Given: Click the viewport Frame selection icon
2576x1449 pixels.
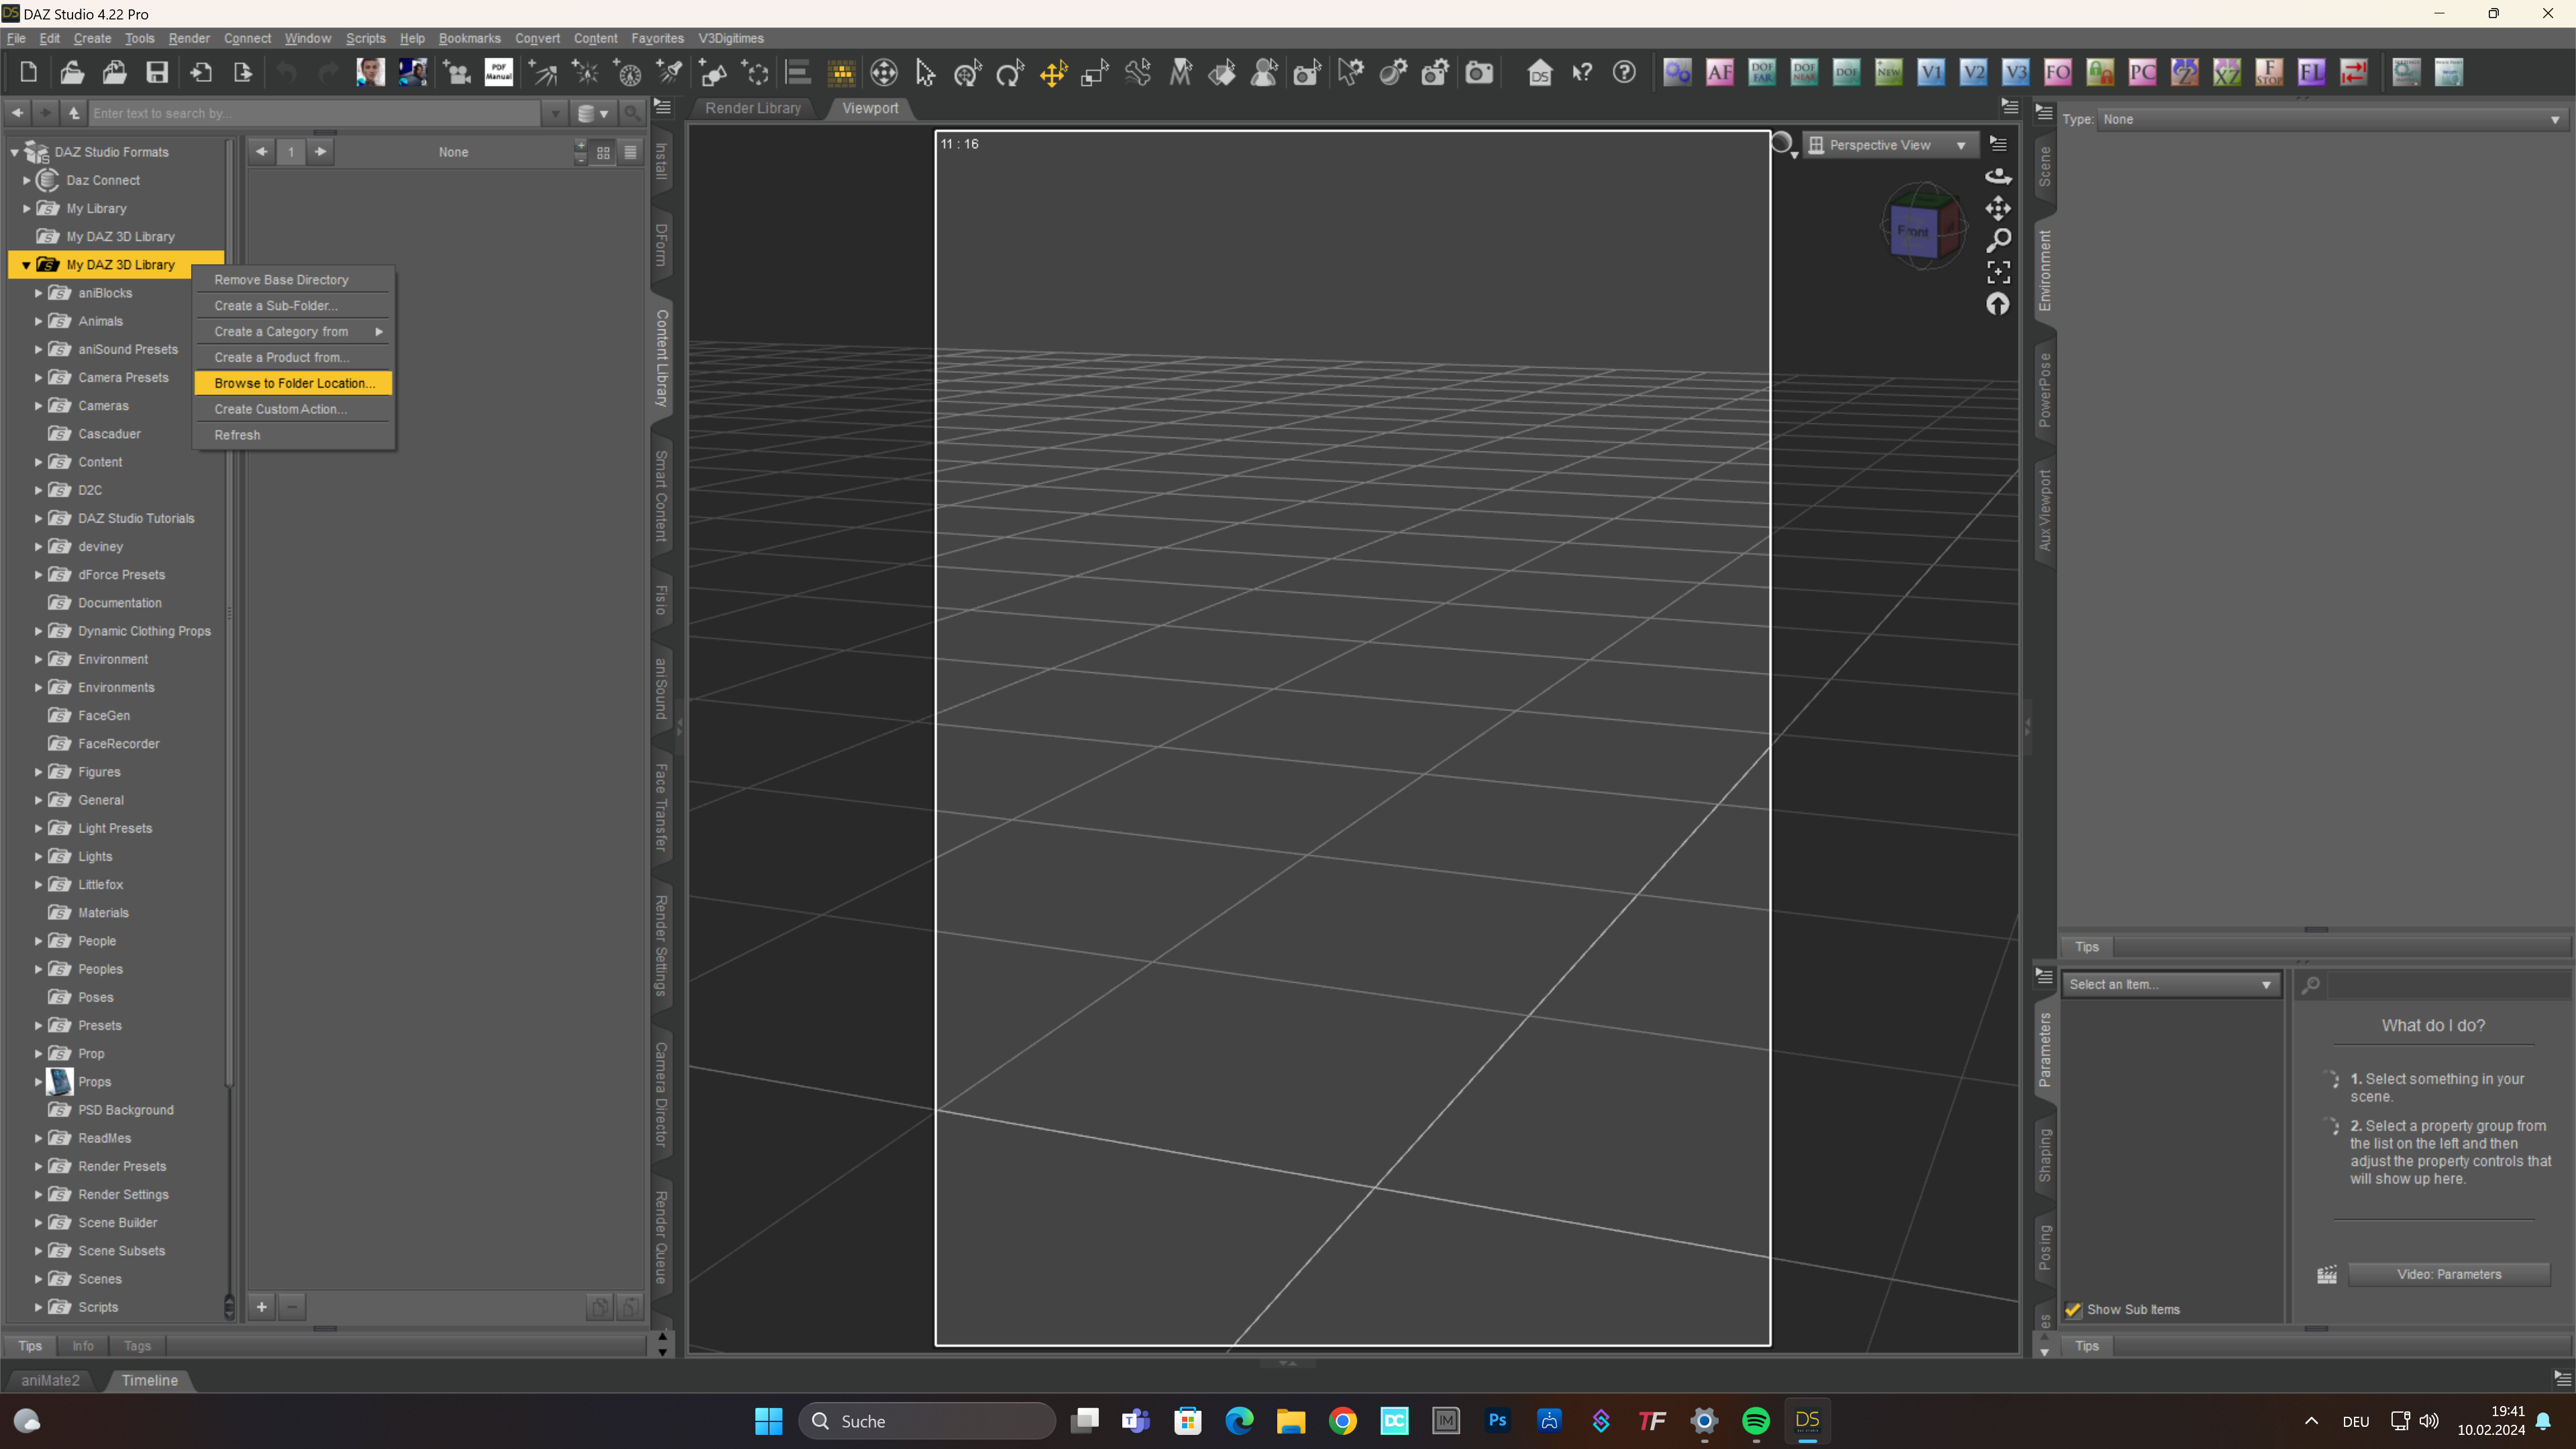Looking at the screenshot, I should [x=1997, y=272].
